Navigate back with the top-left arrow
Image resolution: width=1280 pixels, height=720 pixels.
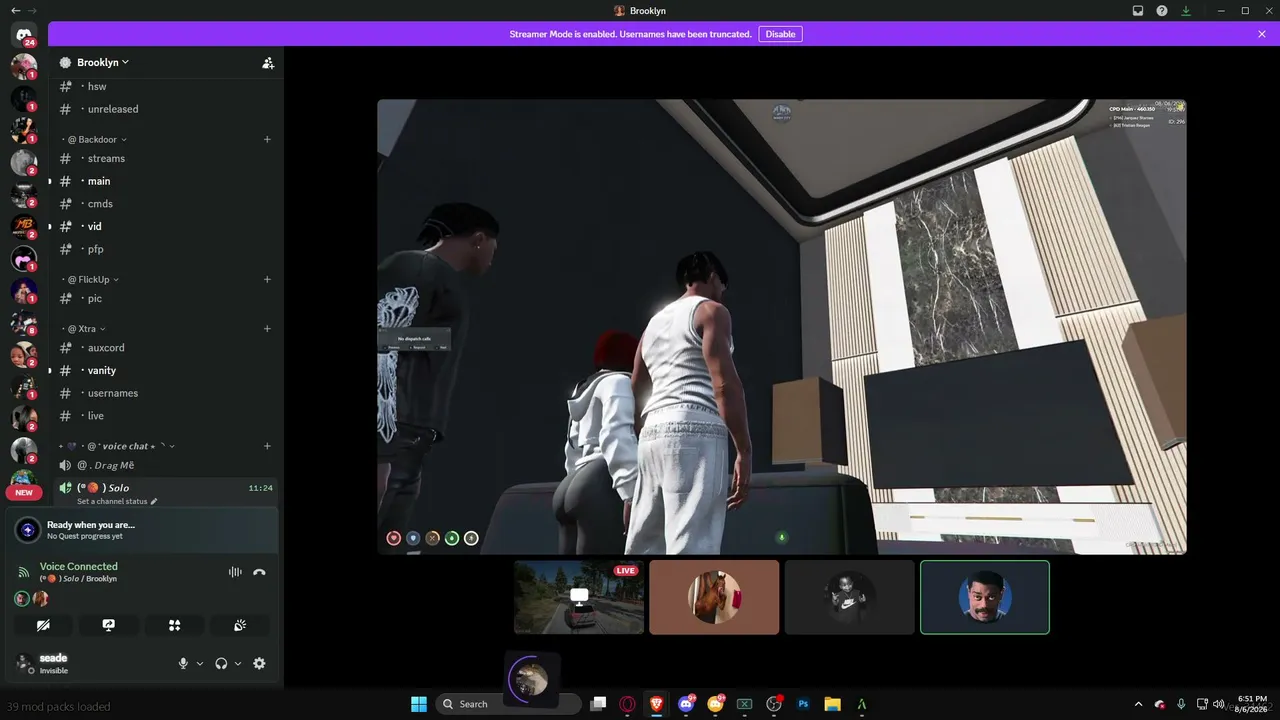pos(15,11)
